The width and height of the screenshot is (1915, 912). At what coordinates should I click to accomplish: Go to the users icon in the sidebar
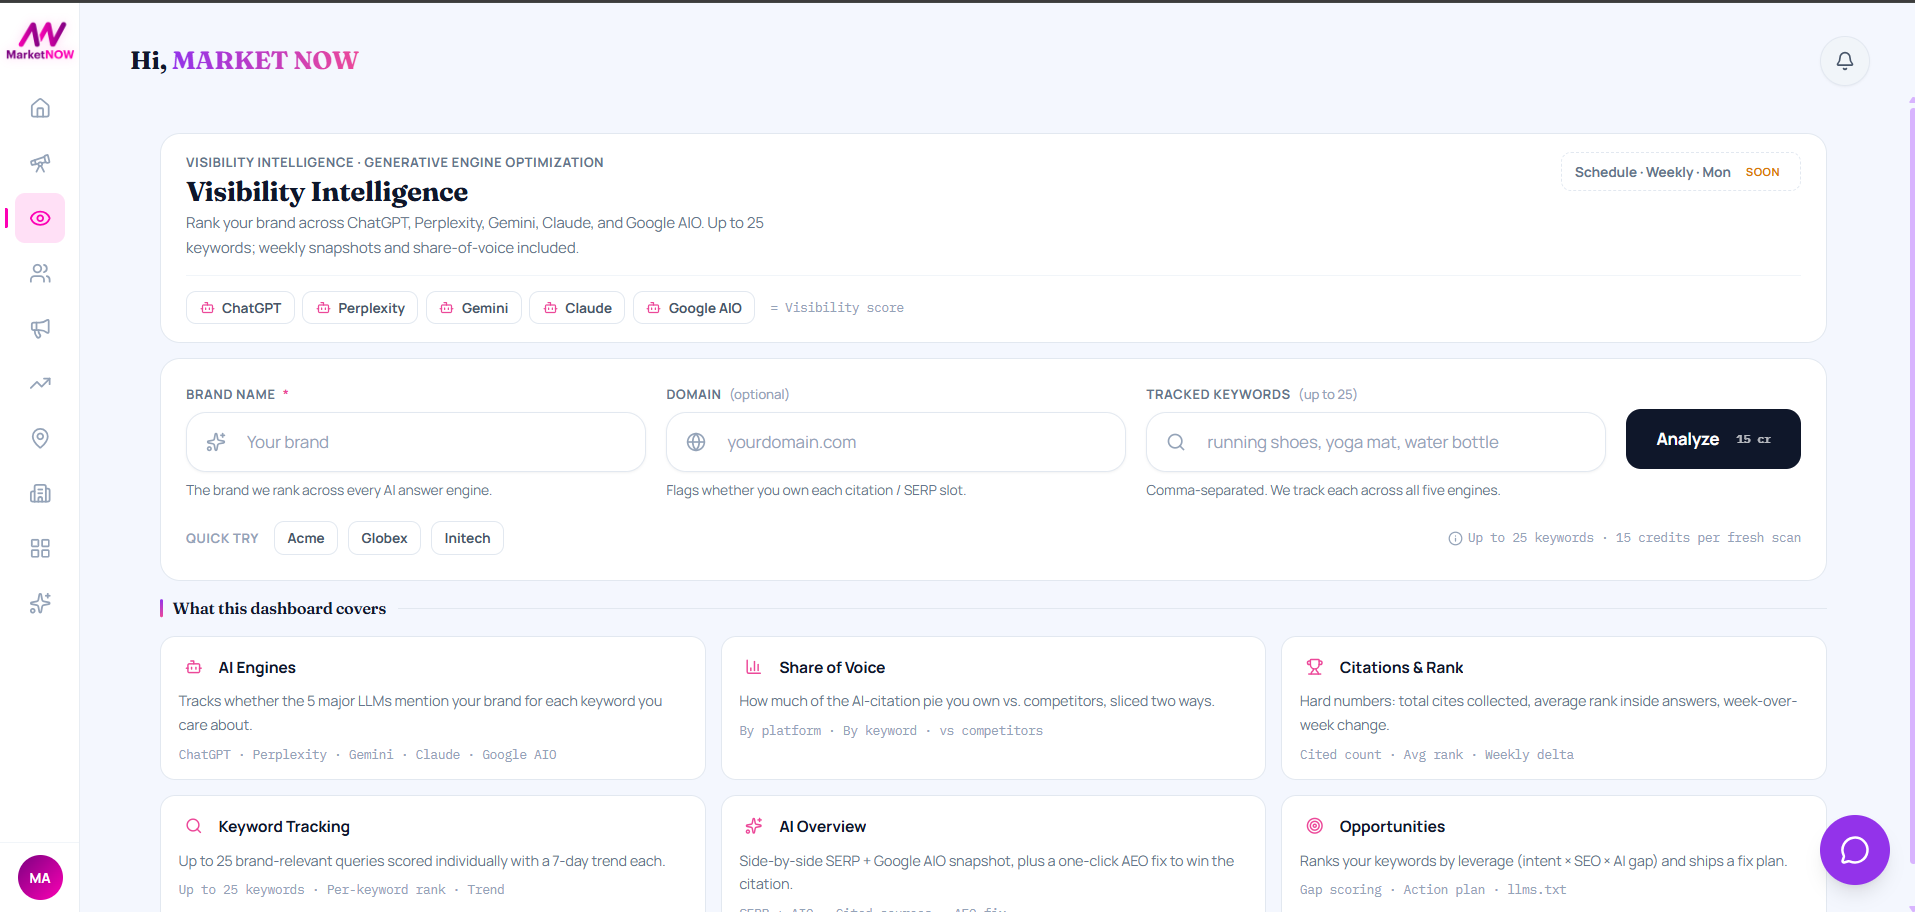40,273
